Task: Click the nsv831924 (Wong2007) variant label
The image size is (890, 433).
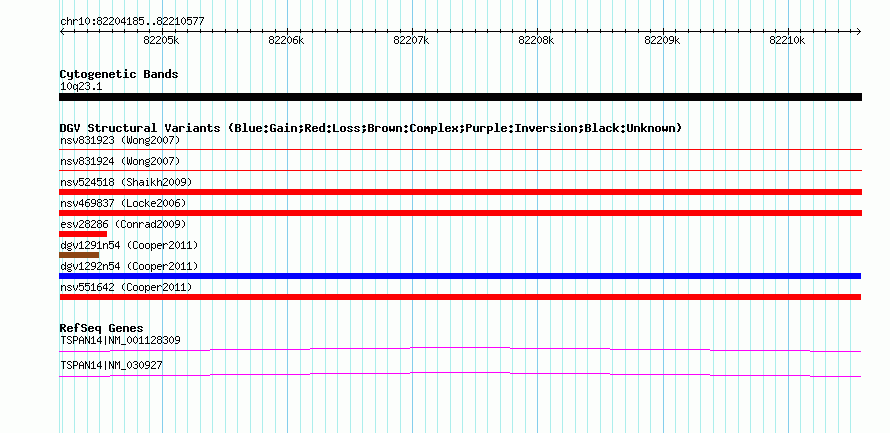Action: 120,161
